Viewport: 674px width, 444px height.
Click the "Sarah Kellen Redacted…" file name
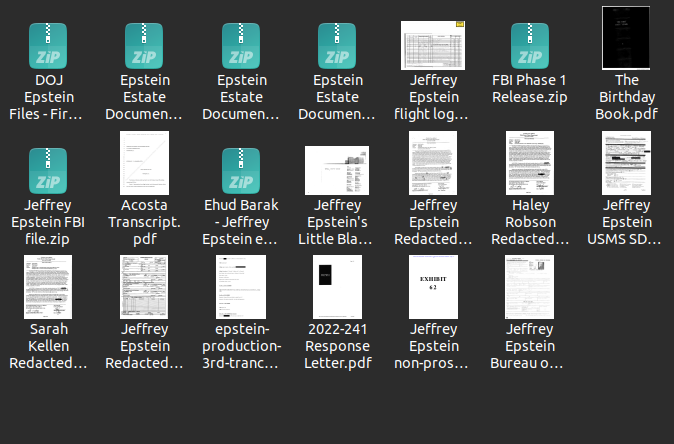pyautogui.click(x=48, y=346)
